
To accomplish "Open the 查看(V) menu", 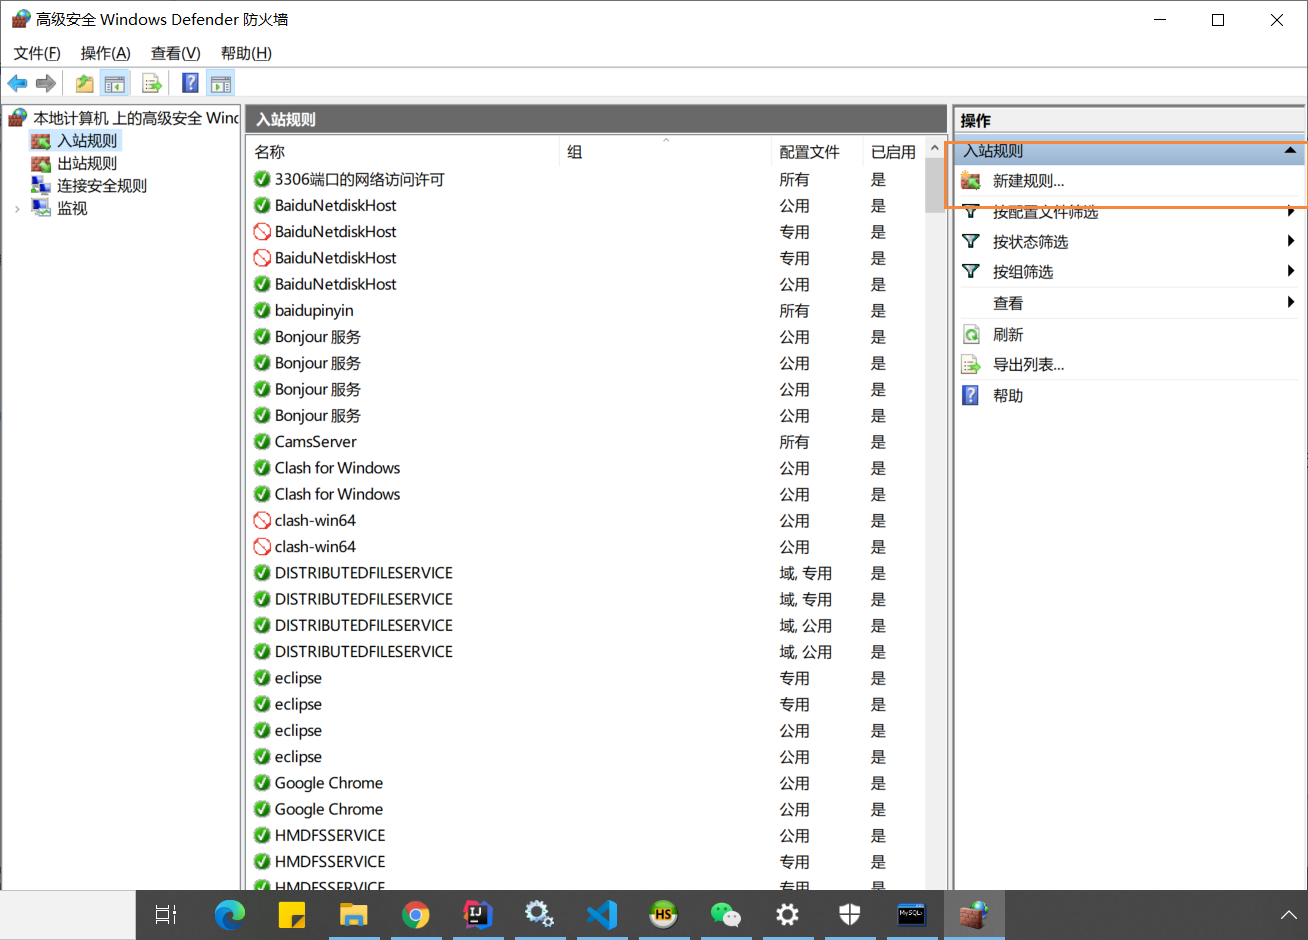I will point(175,53).
